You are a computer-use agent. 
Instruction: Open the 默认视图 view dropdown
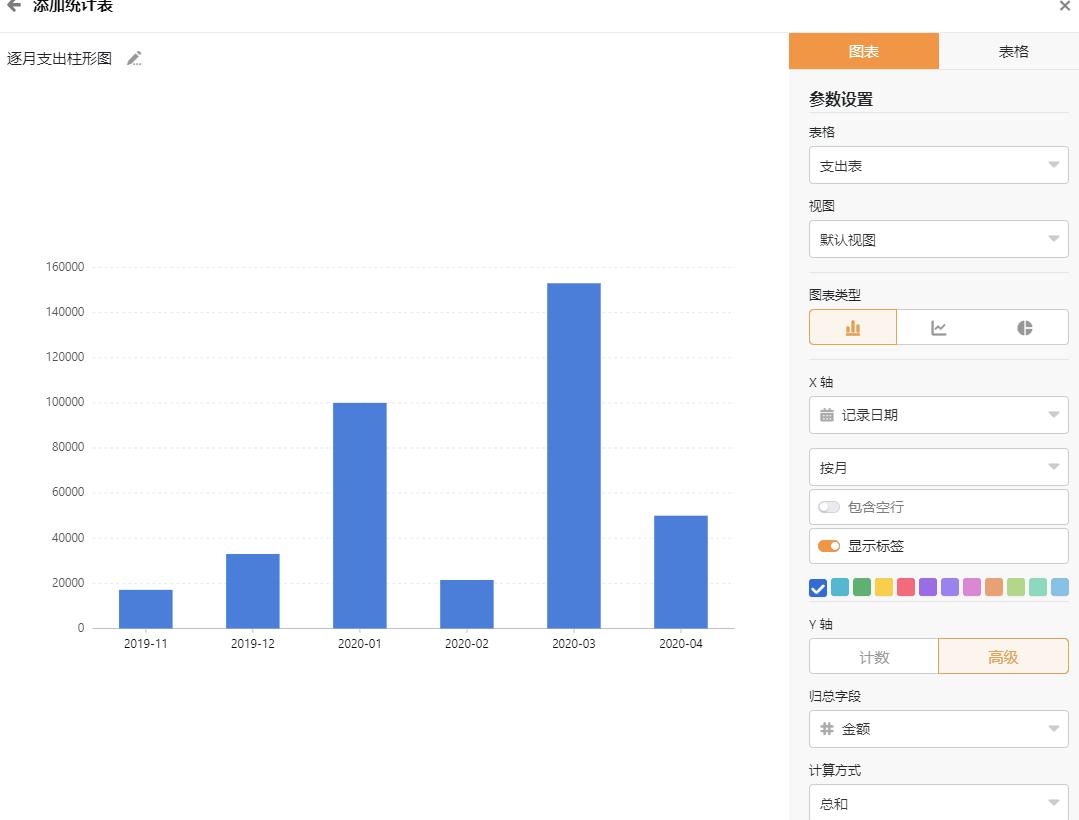tap(938, 239)
